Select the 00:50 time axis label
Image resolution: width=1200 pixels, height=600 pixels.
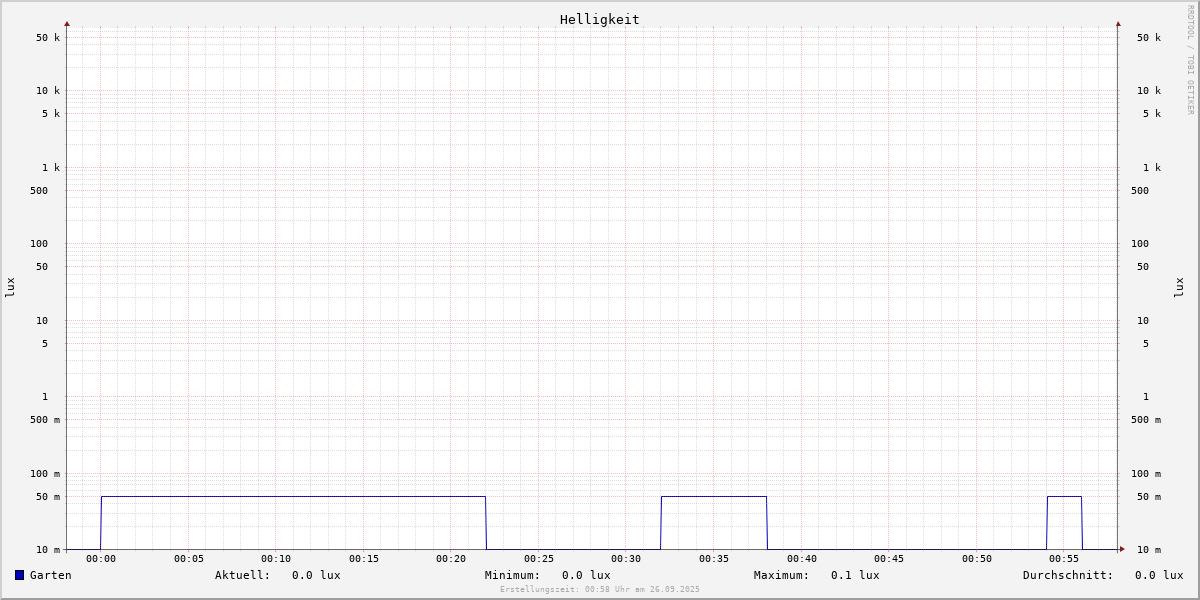pyautogui.click(x=977, y=559)
